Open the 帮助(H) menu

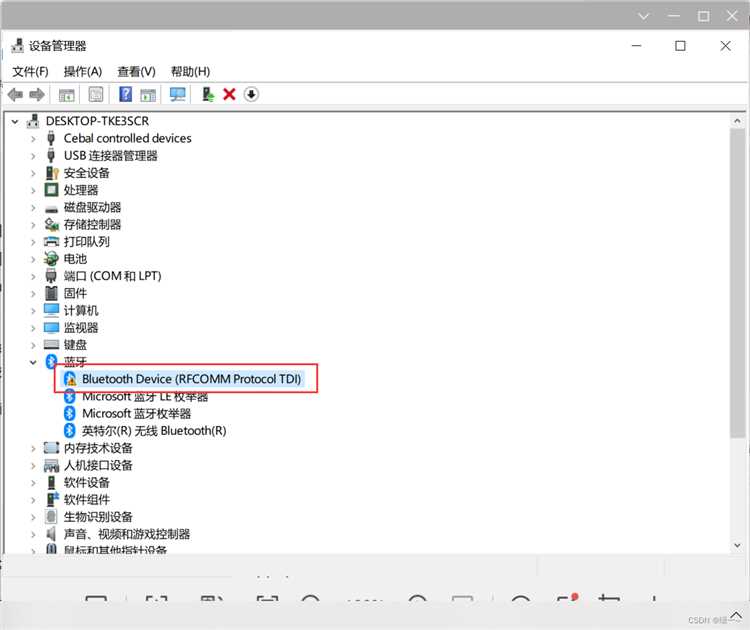click(x=190, y=71)
